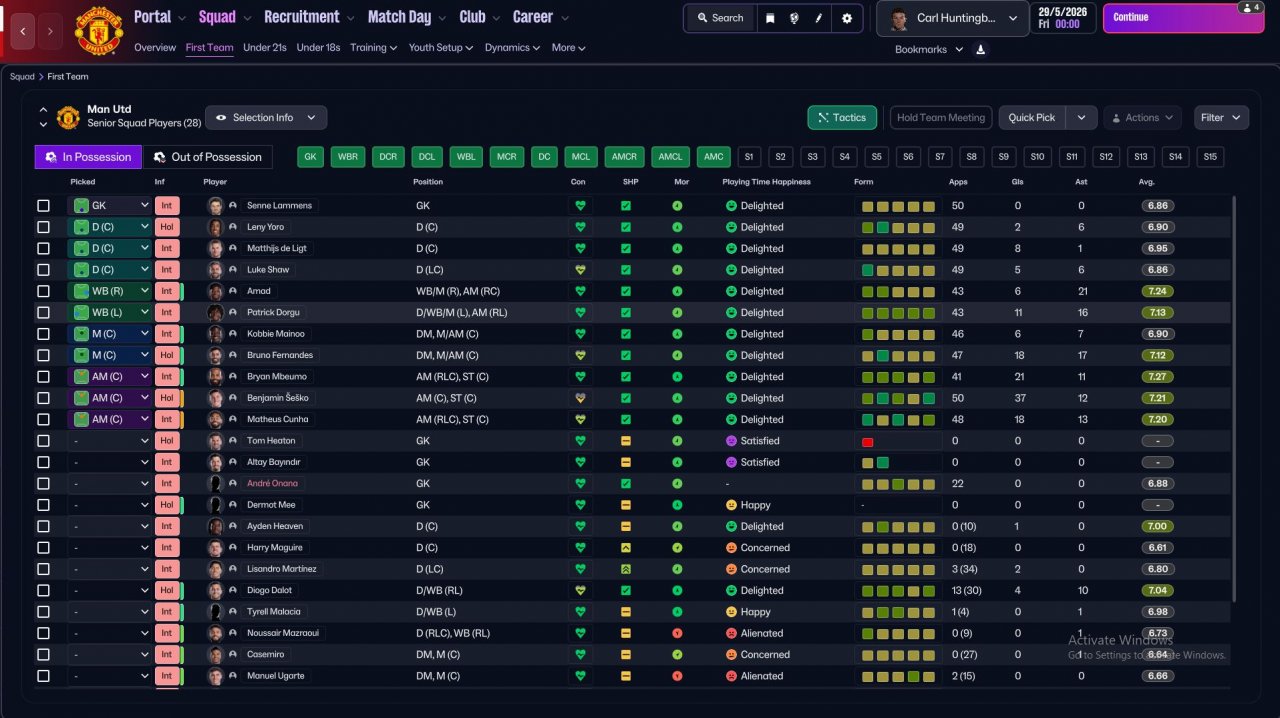Screen dimensions: 1280x718
Task: Expand the Quick Pick arrow dropdown
Action: pos(1081,117)
